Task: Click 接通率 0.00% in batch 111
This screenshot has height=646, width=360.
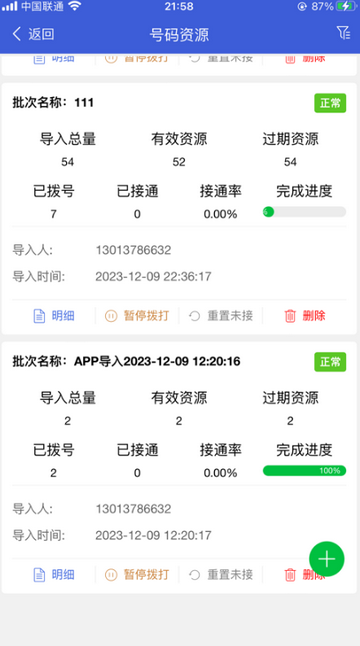Action: point(220,214)
